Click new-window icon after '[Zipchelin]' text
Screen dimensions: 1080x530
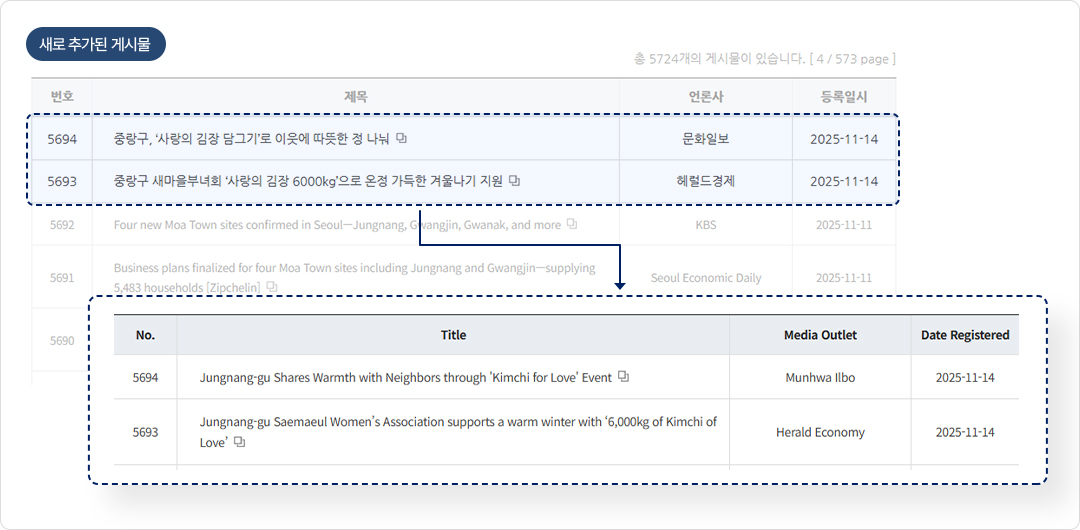272,287
